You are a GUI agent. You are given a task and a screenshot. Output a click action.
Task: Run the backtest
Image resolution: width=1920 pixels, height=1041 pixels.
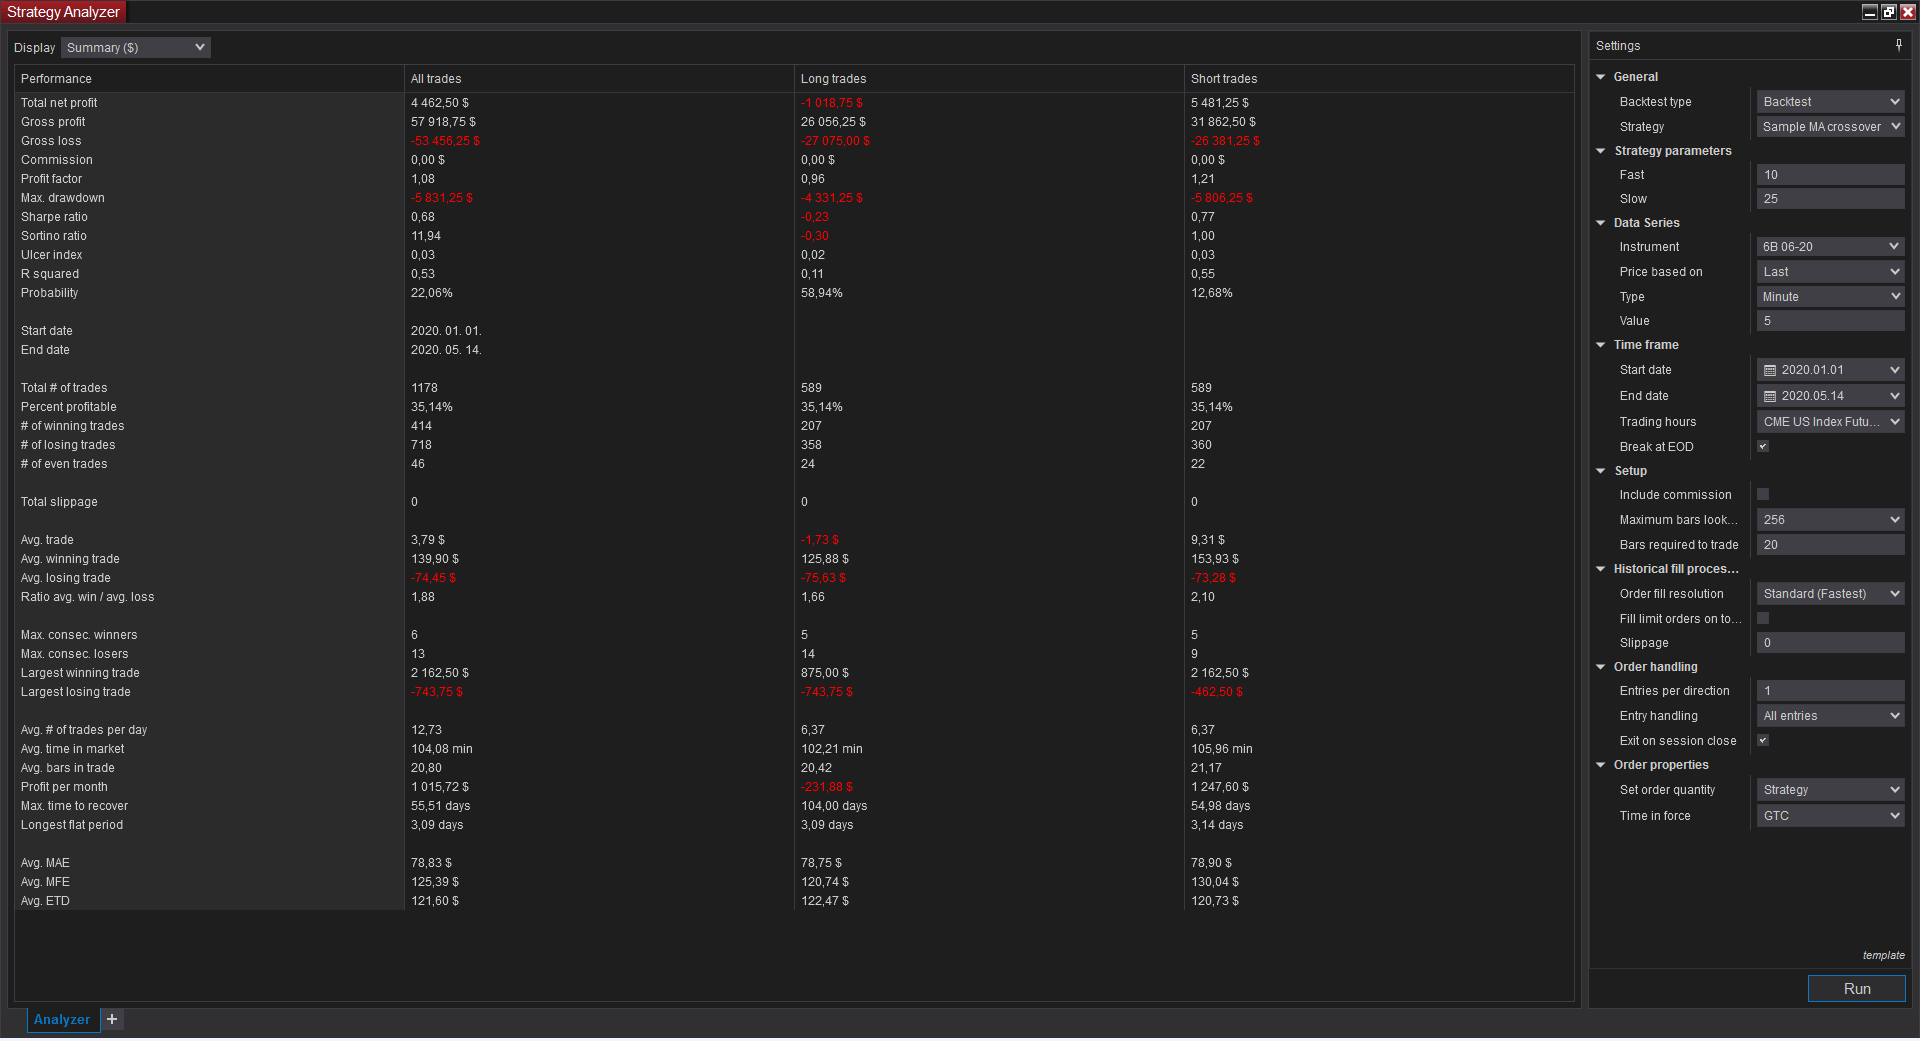tap(1856, 988)
